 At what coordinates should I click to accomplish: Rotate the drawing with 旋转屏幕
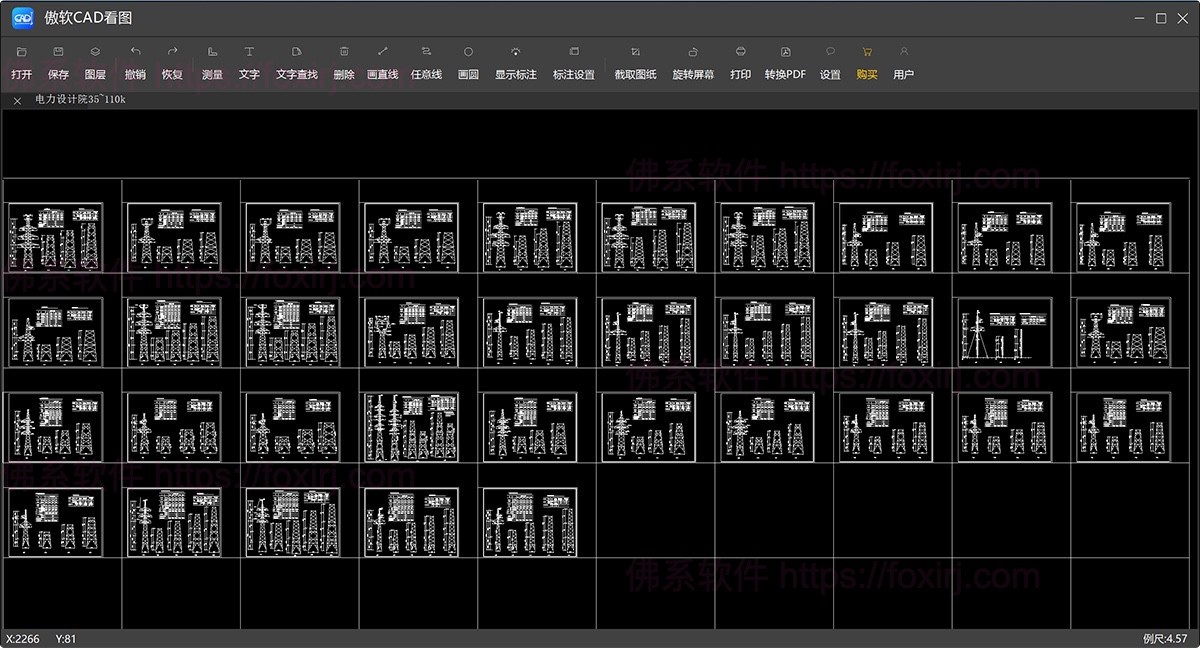[693, 62]
